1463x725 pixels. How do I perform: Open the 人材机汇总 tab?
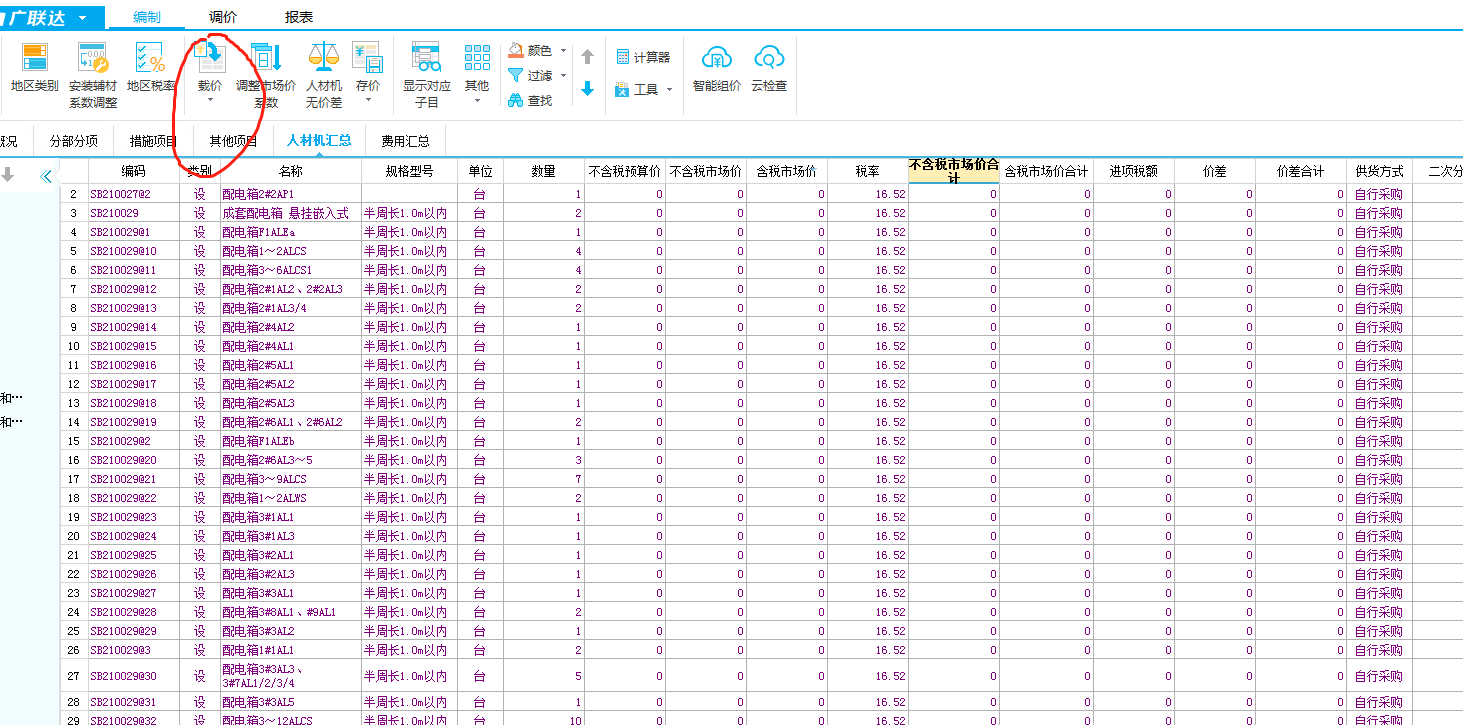click(x=319, y=140)
